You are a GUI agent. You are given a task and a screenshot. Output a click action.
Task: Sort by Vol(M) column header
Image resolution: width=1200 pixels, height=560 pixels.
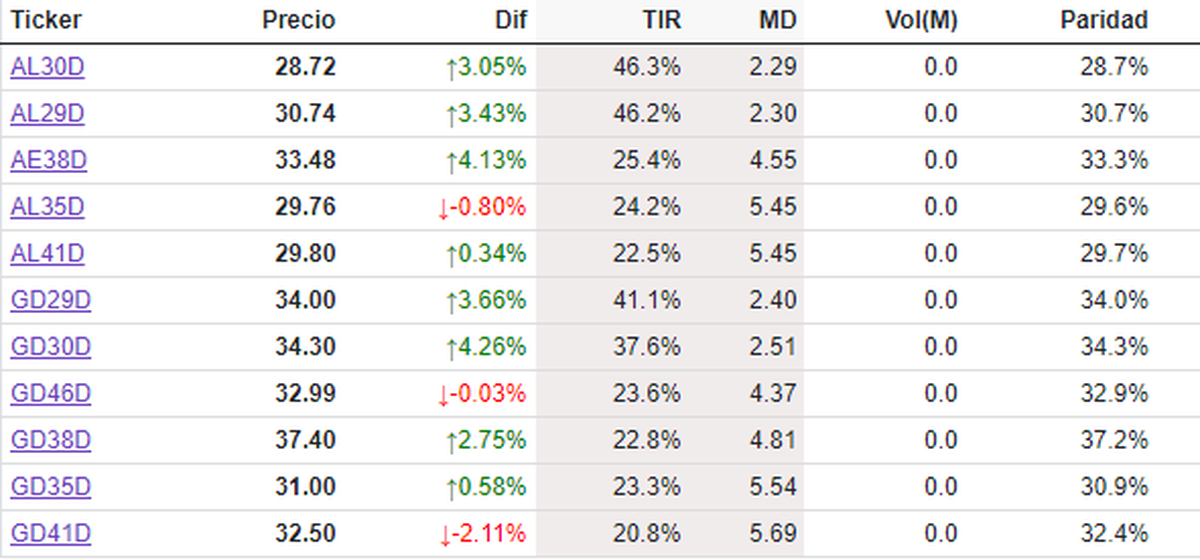click(x=921, y=20)
